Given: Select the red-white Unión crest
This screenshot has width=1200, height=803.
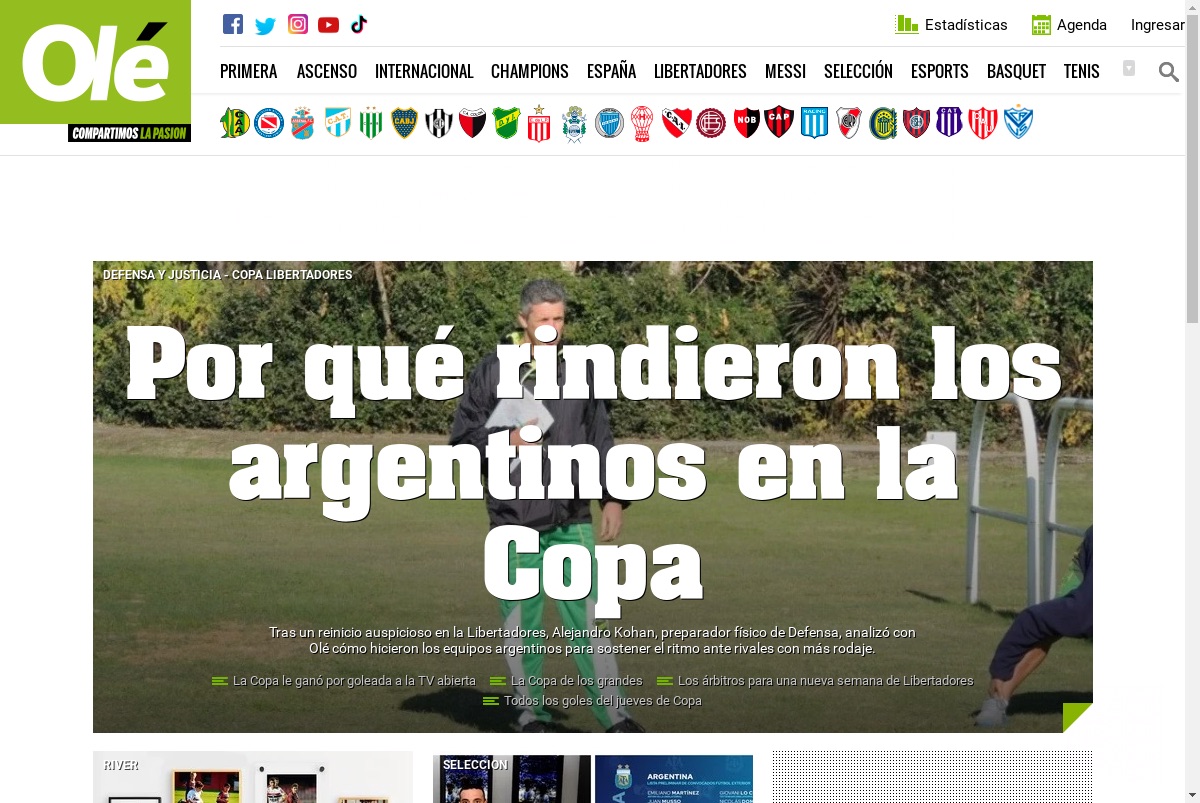Looking at the screenshot, I should click(983, 123).
